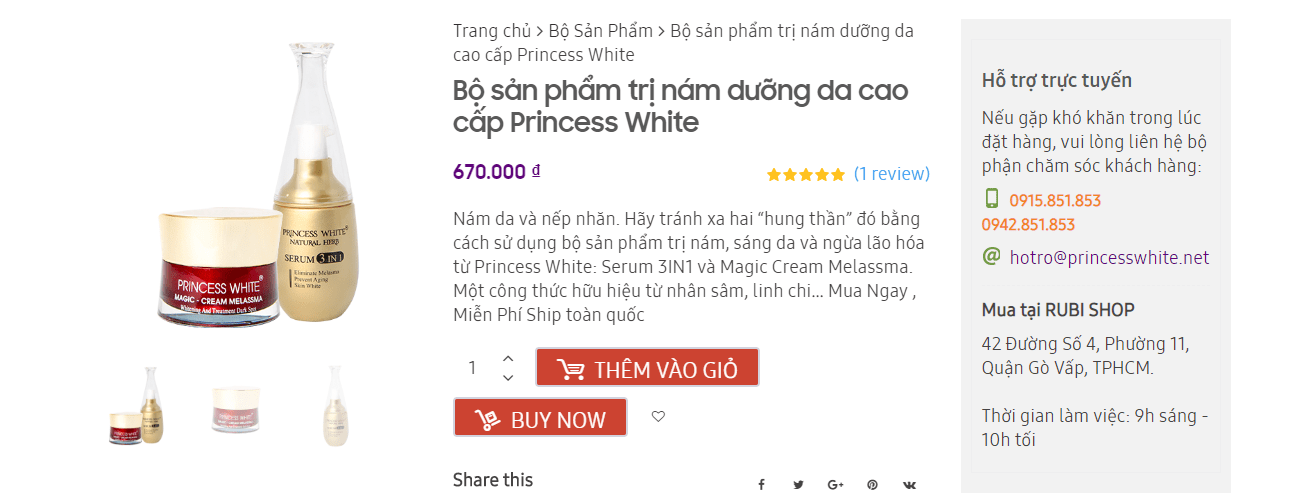The image size is (1292, 502).
Task: View the gold serum bottle thumbnail
Action: (336, 407)
